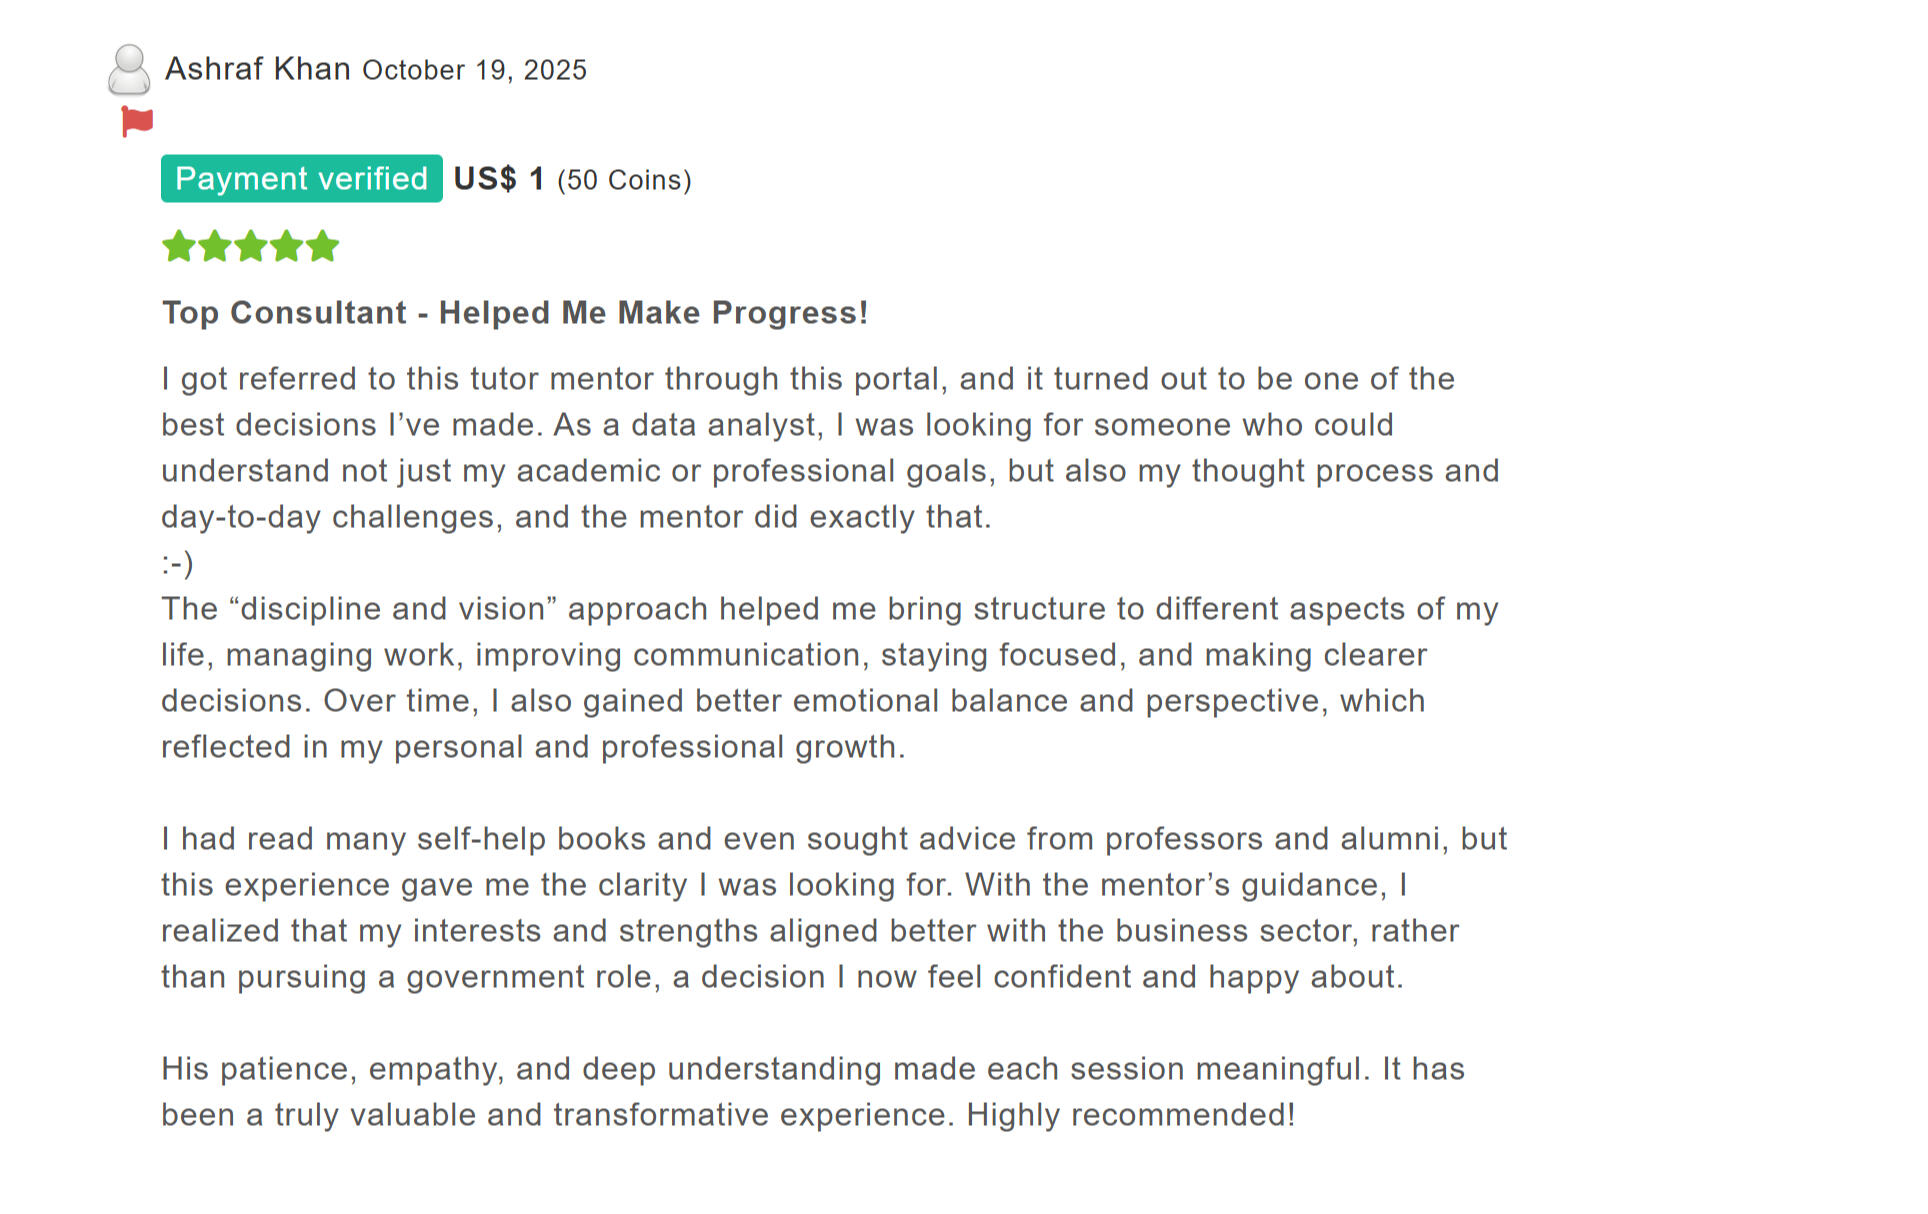Select the second star in the rating

(214, 245)
